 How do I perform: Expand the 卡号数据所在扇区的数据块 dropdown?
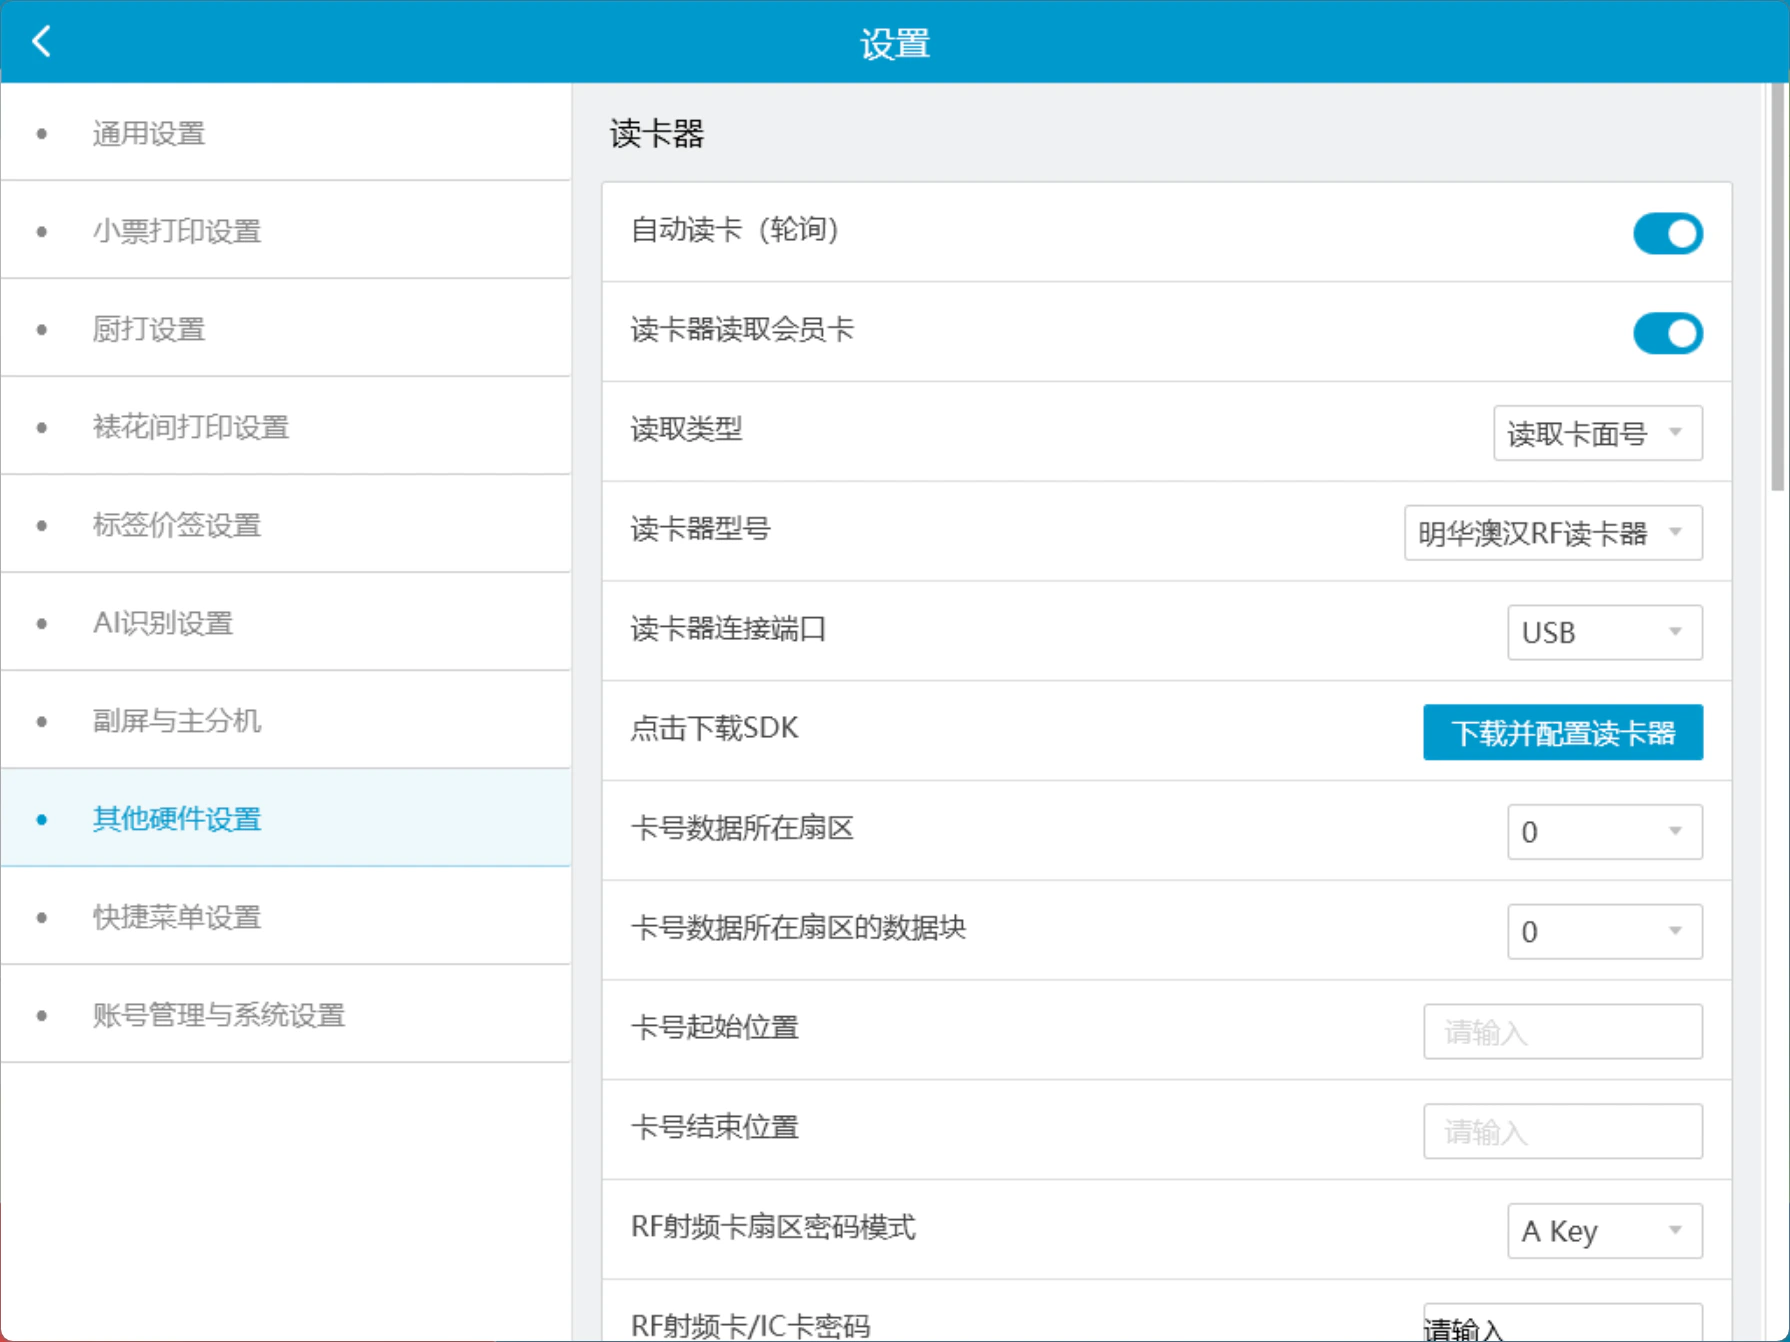1604,932
